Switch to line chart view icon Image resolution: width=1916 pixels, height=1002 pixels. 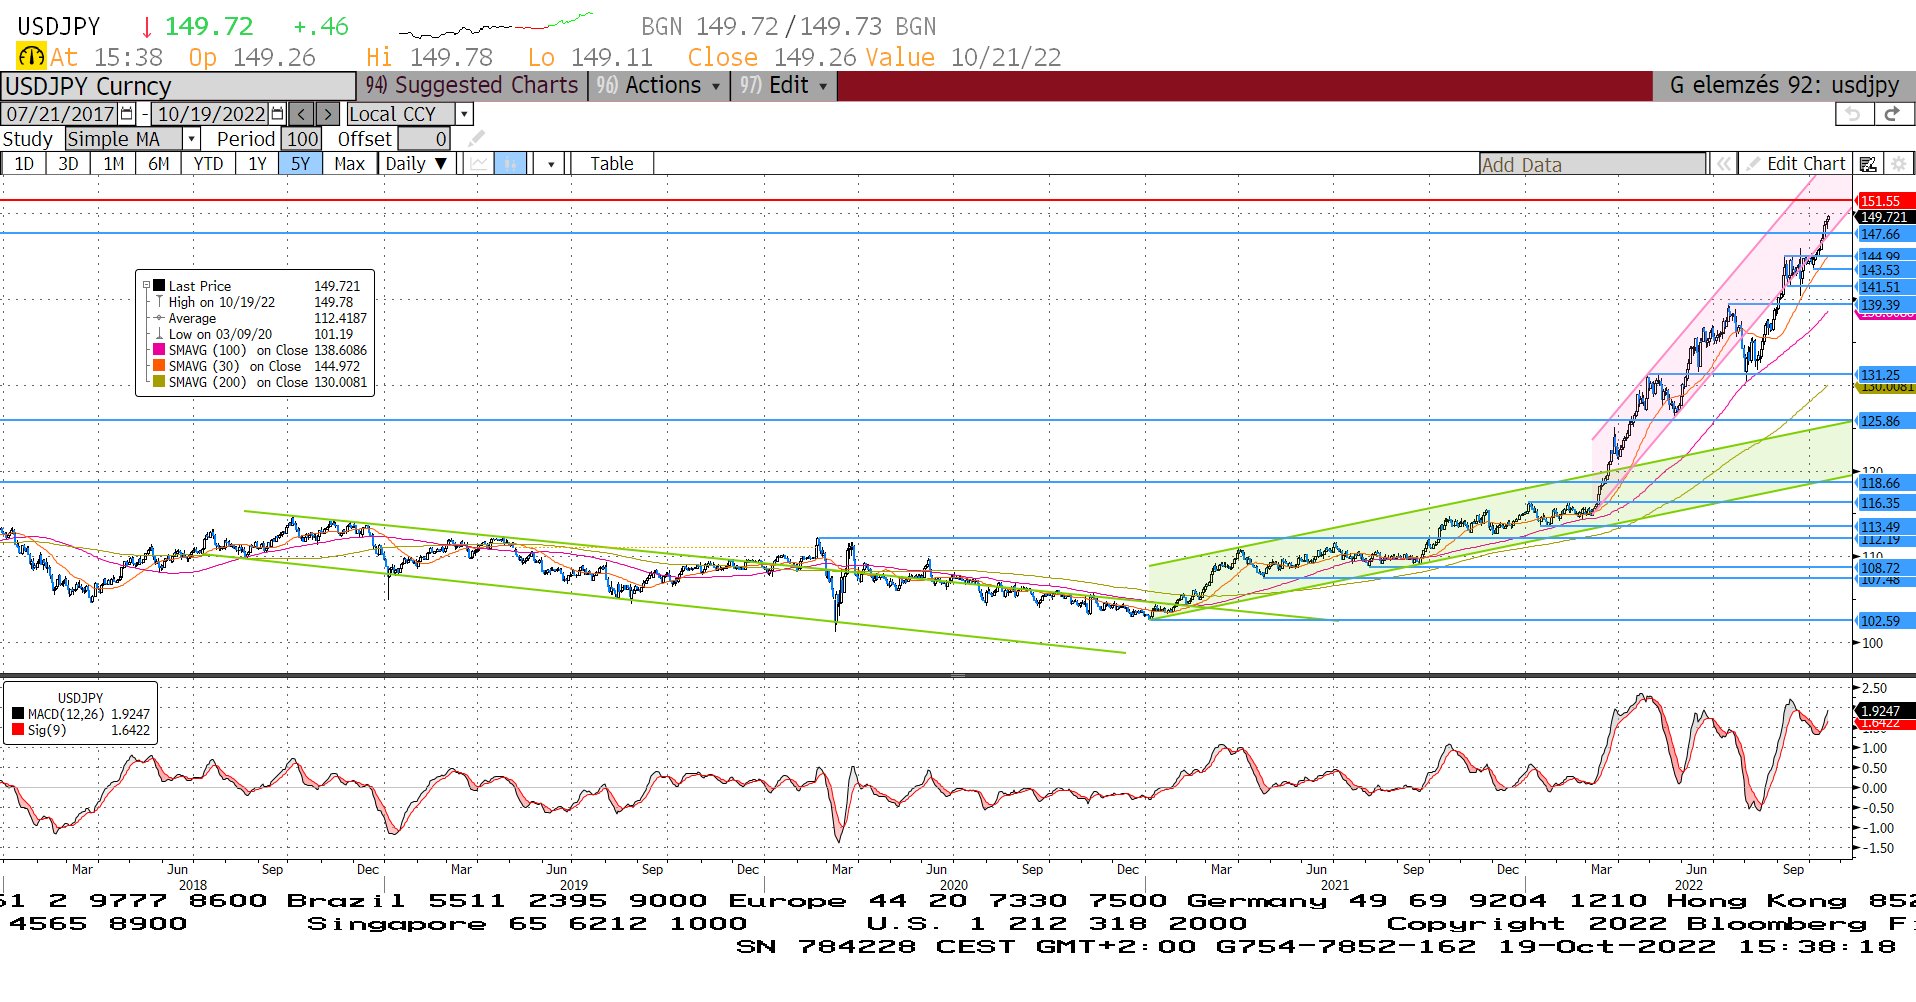[x=480, y=164]
